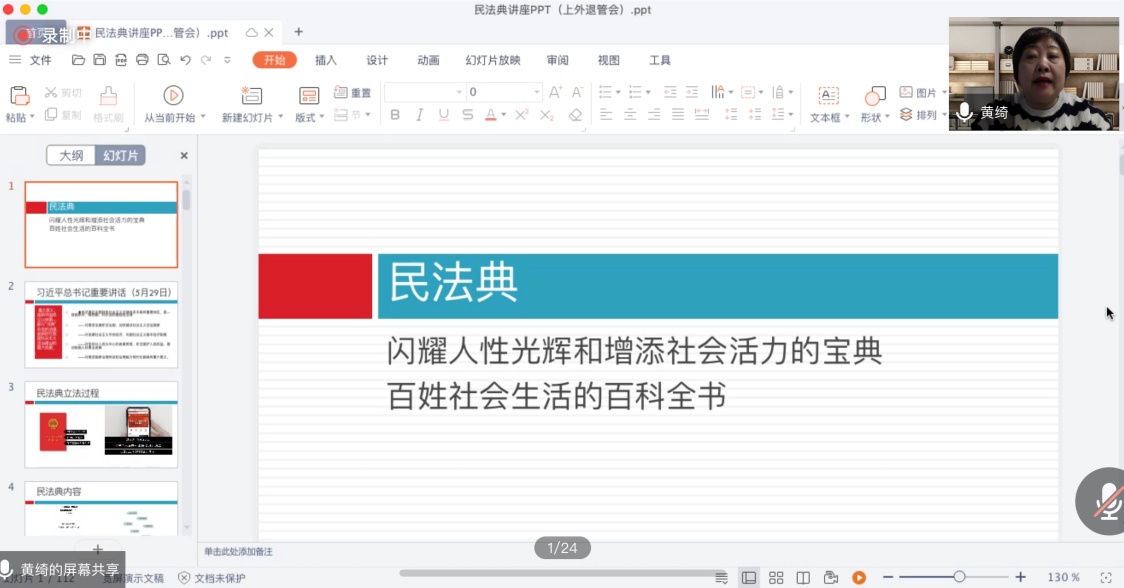1124x588 pixels.
Task: Click the Increase indent icon
Action: tap(692, 92)
